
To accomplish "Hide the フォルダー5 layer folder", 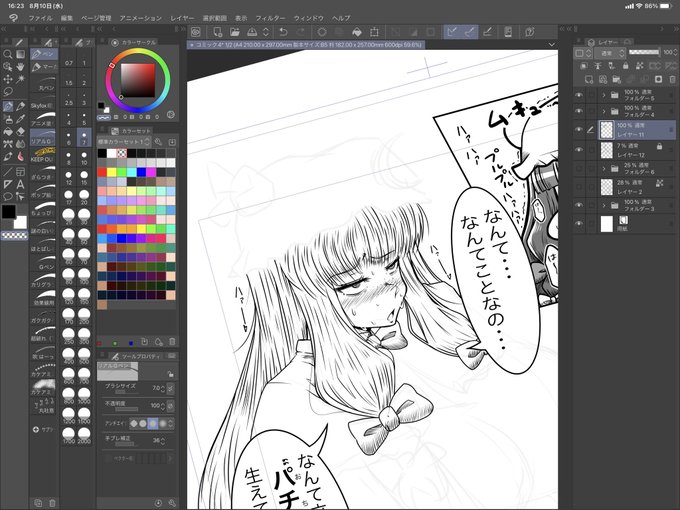I will click(578, 95).
